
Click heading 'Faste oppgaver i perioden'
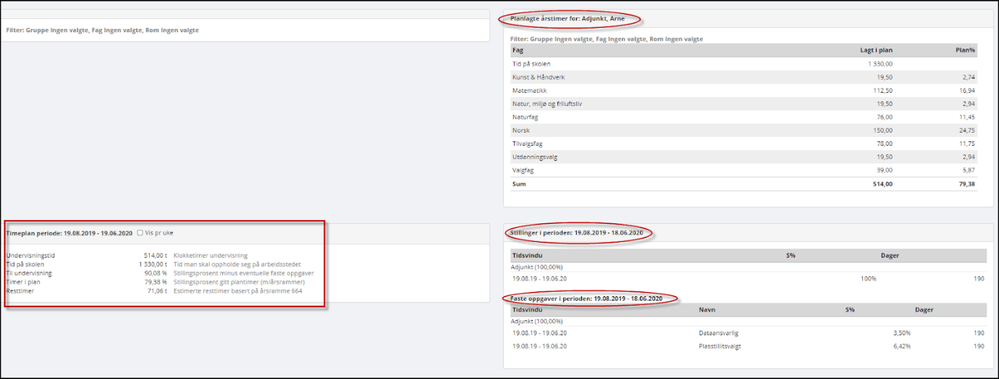point(587,298)
